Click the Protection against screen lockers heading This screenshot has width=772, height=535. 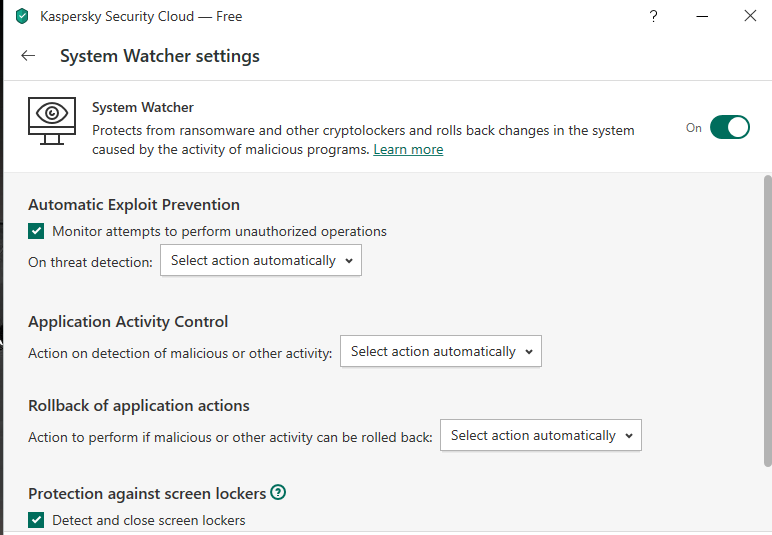pos(147,493)
